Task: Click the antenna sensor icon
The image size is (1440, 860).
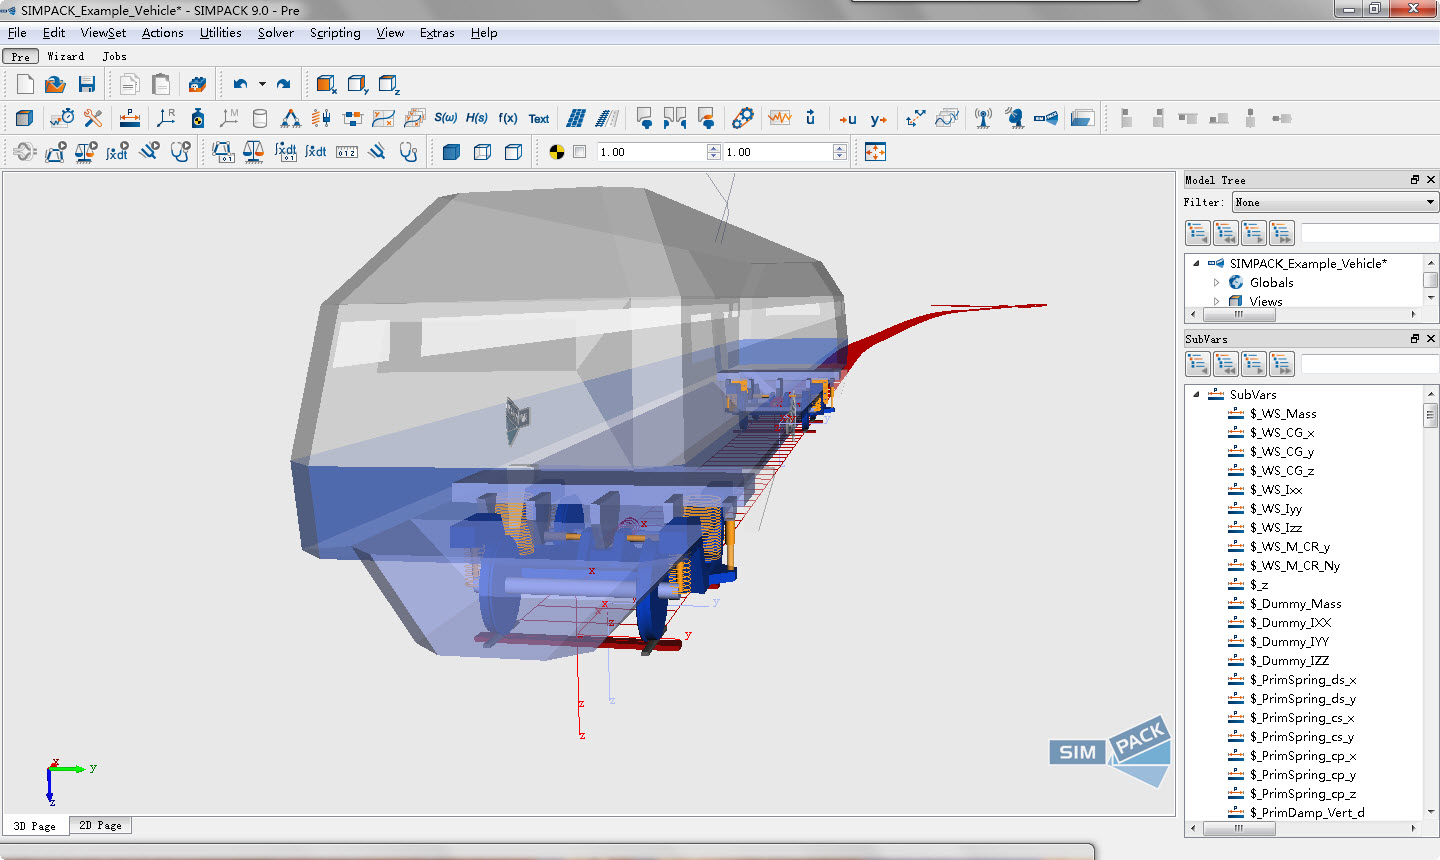Action: [984, 118]
